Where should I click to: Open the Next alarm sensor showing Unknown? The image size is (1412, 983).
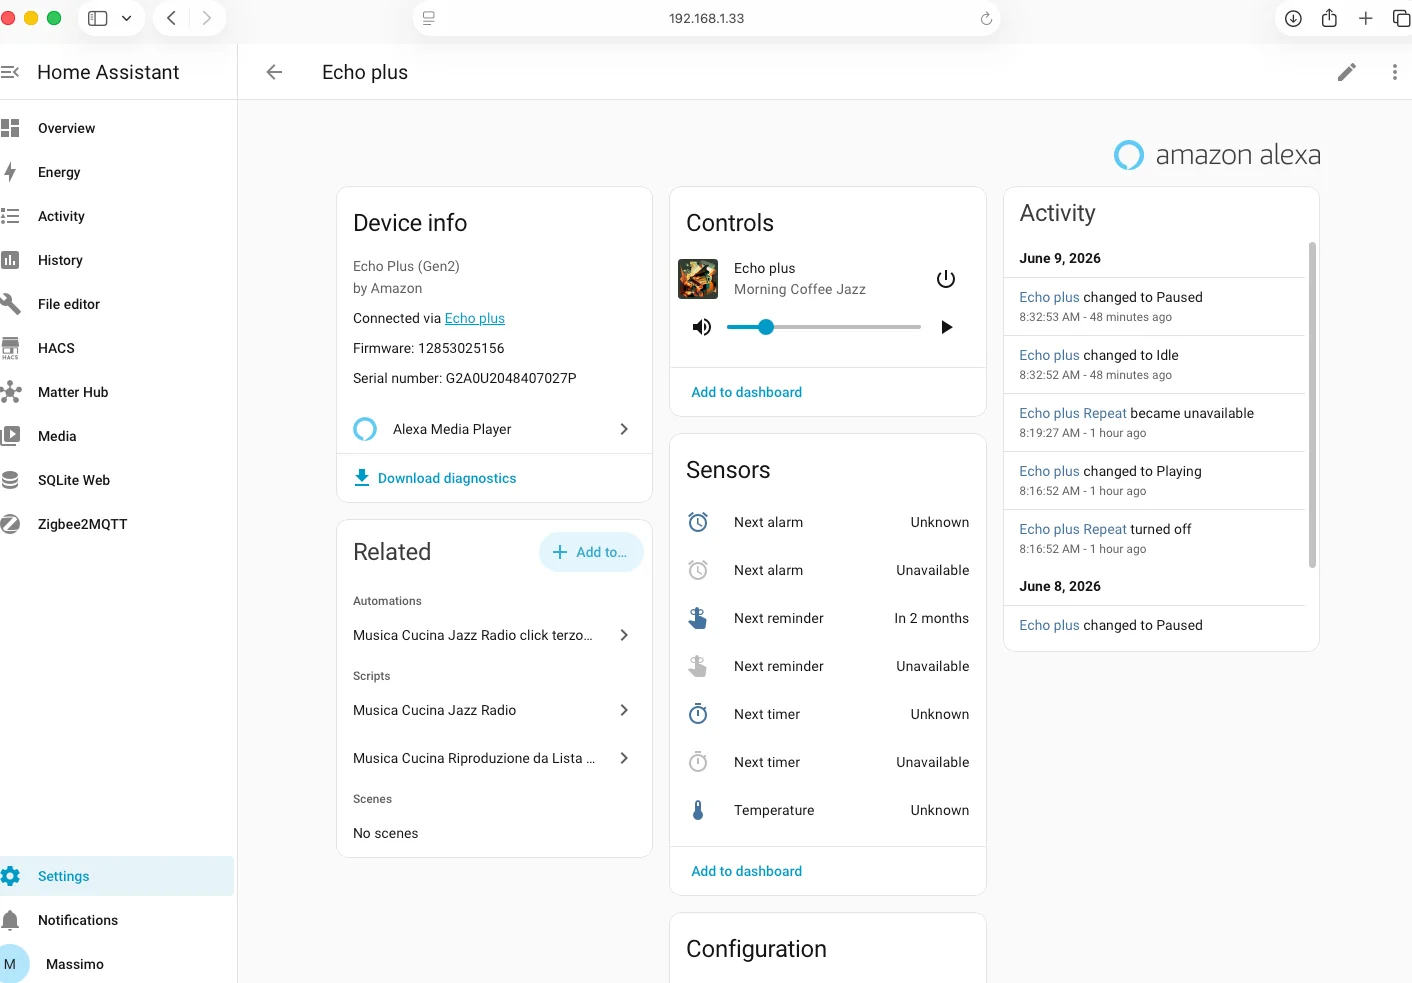[828, 522]
